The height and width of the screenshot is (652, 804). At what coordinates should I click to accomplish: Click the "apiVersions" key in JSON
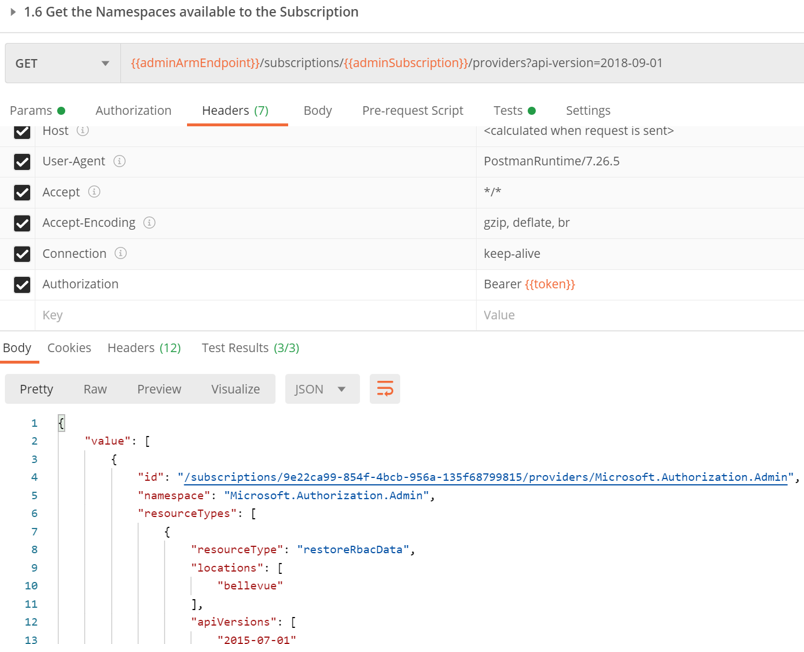point(234,622)
